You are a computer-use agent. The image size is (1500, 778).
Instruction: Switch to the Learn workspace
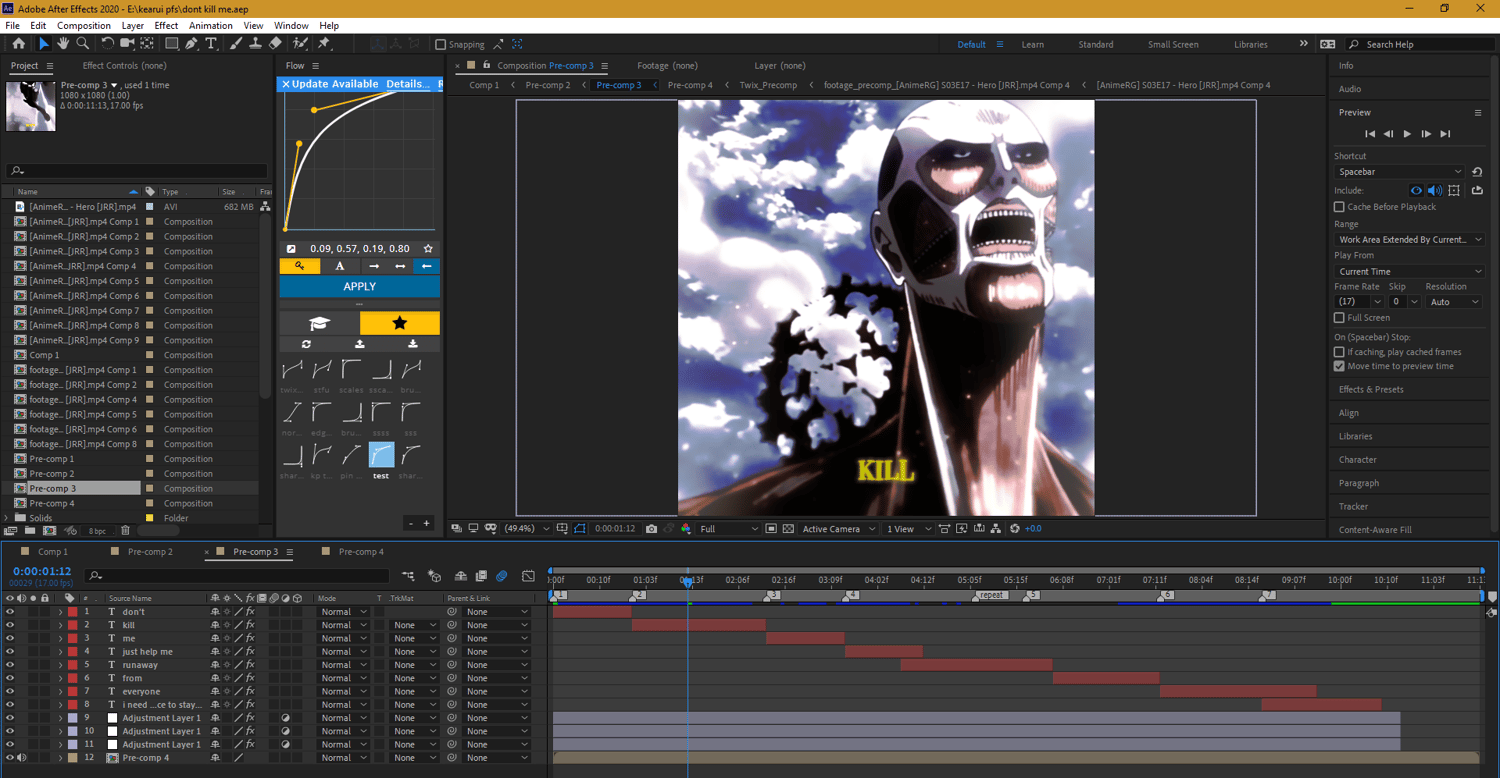pos(1033,44)
